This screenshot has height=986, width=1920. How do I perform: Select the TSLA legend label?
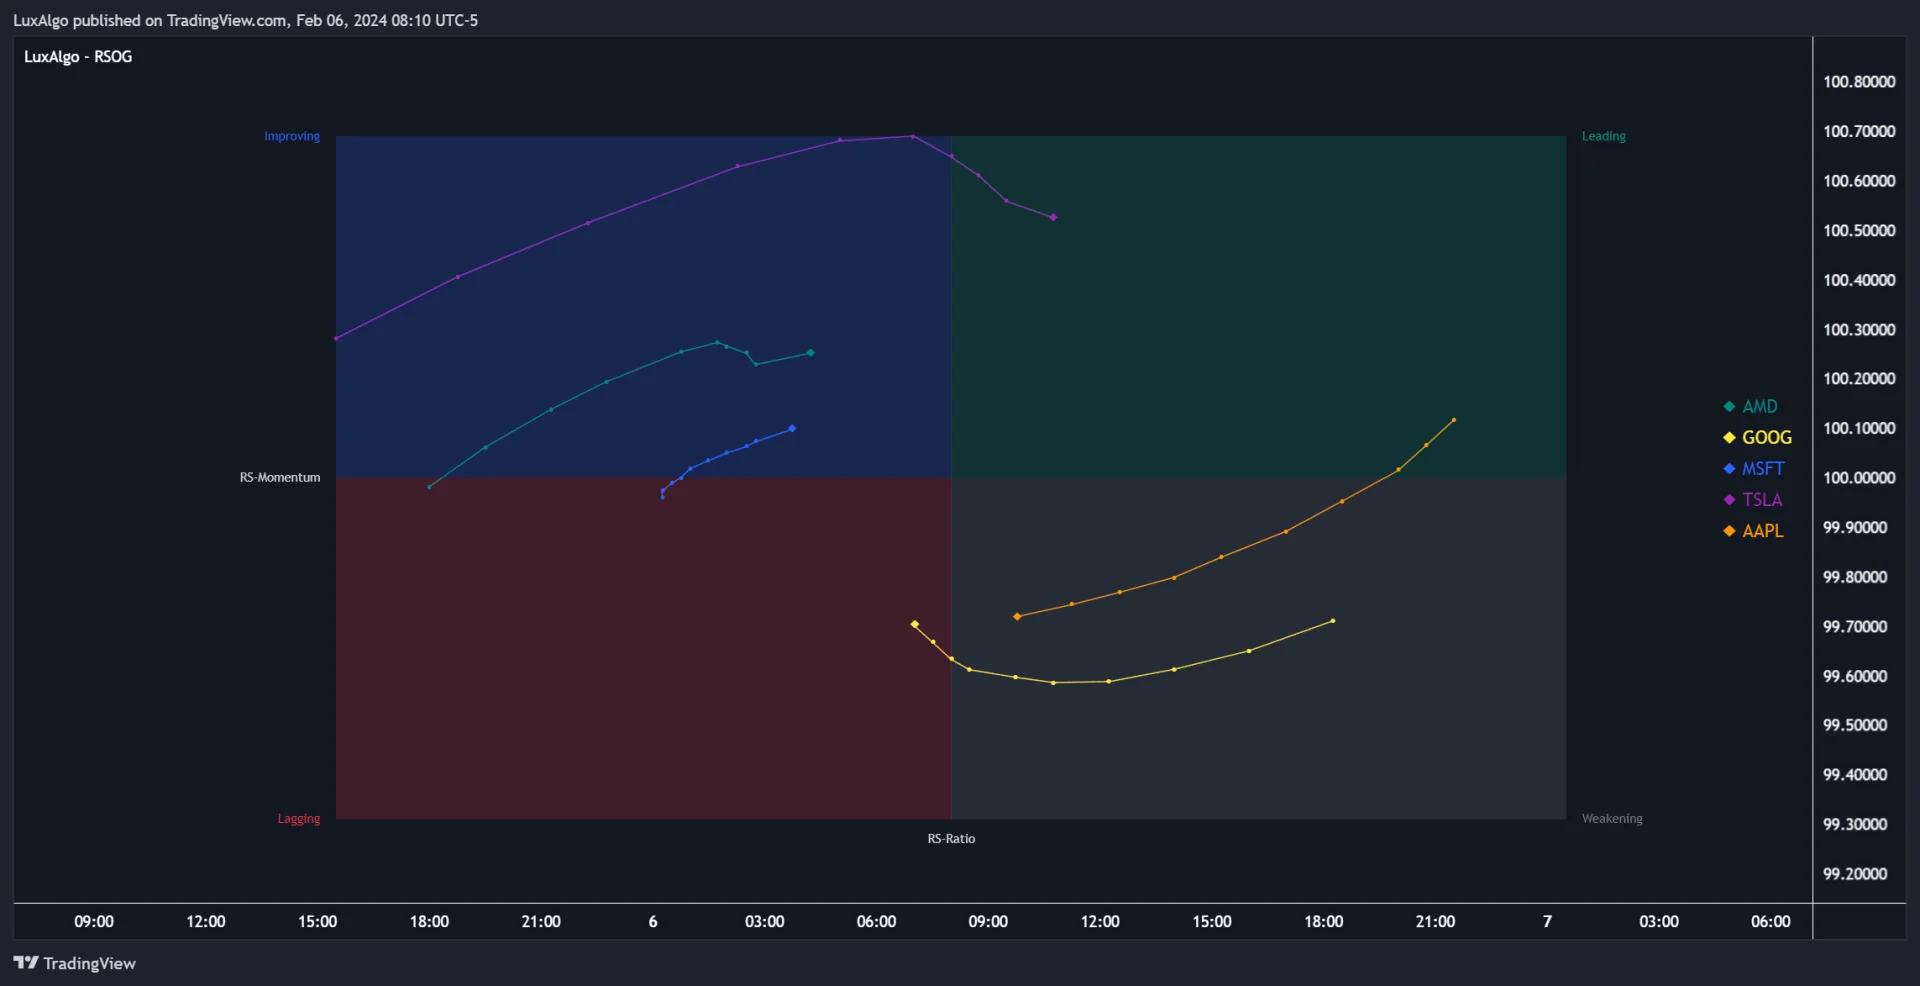pos(1762,499)
